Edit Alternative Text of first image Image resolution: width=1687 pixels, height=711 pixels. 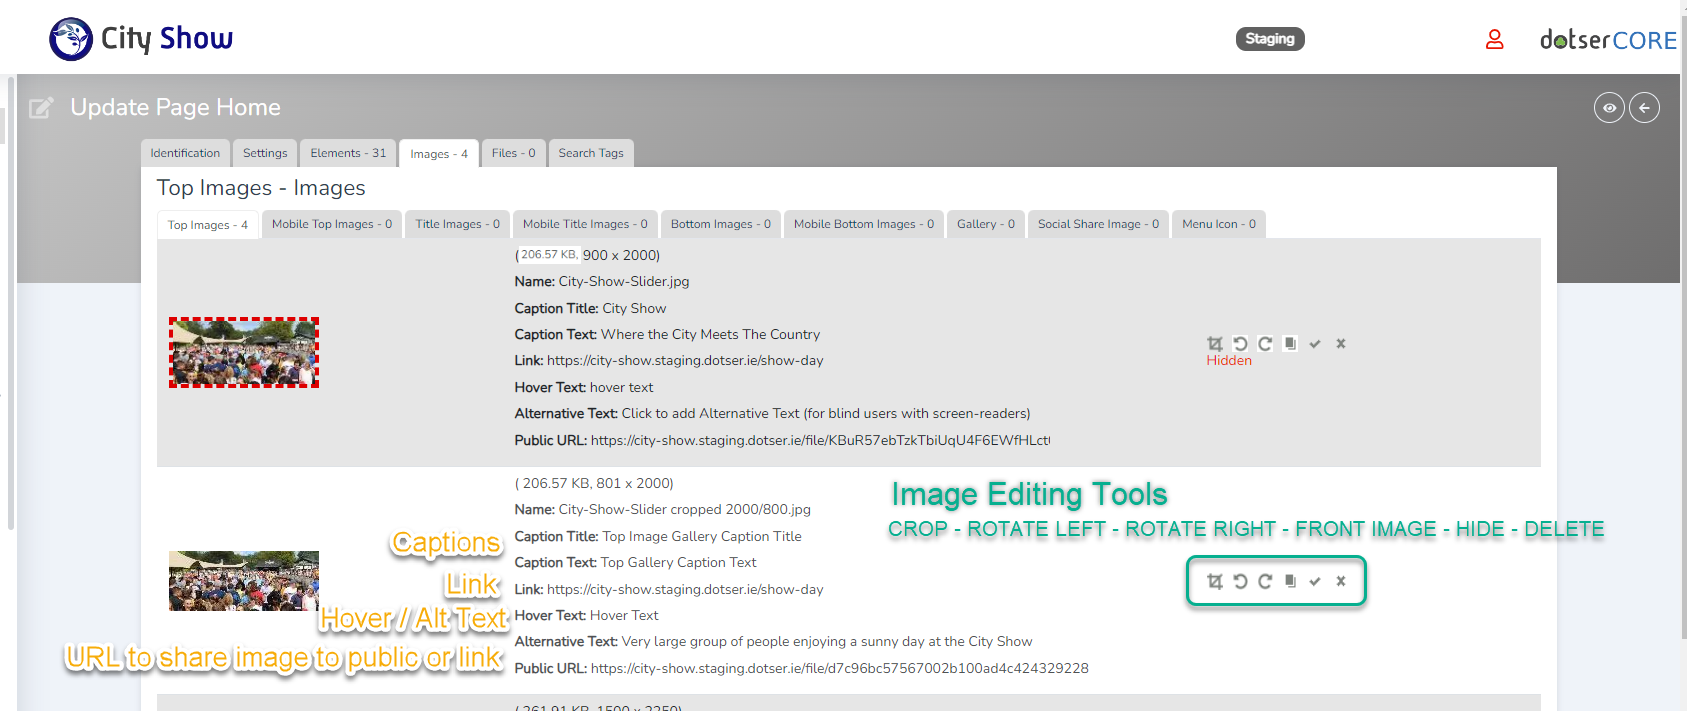[x=825, y=414]
